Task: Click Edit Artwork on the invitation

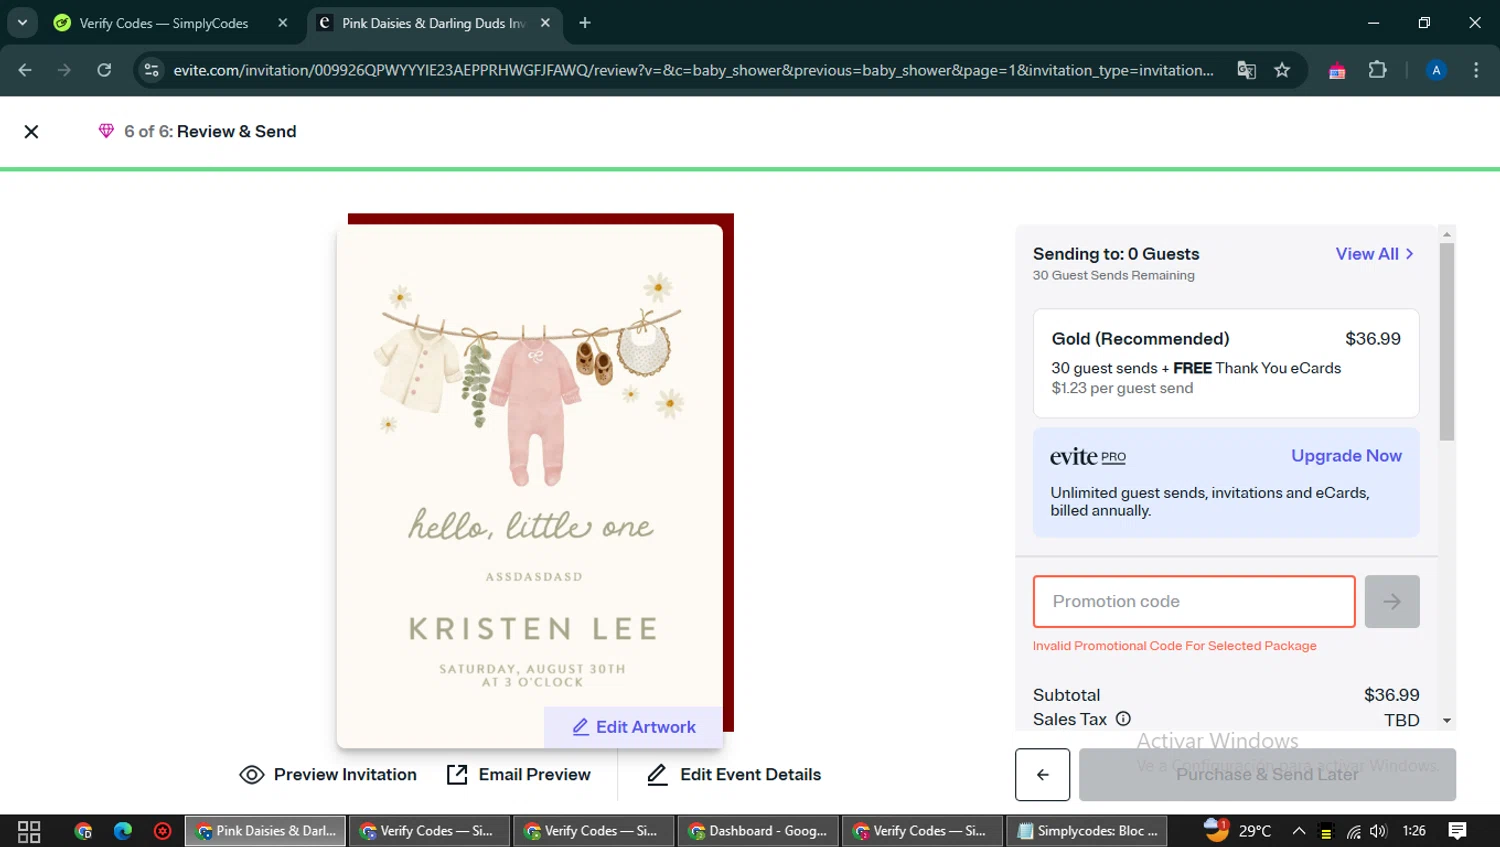Action: [x=634, y=727]
